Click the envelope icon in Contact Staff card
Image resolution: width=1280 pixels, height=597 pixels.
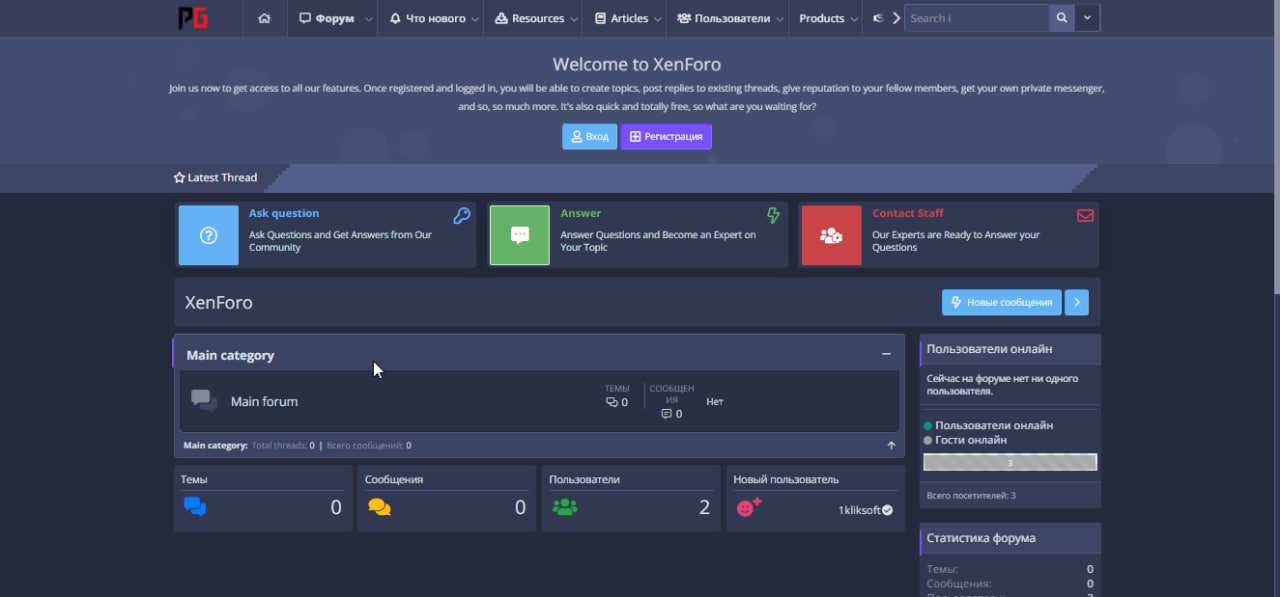point(1085,215)
